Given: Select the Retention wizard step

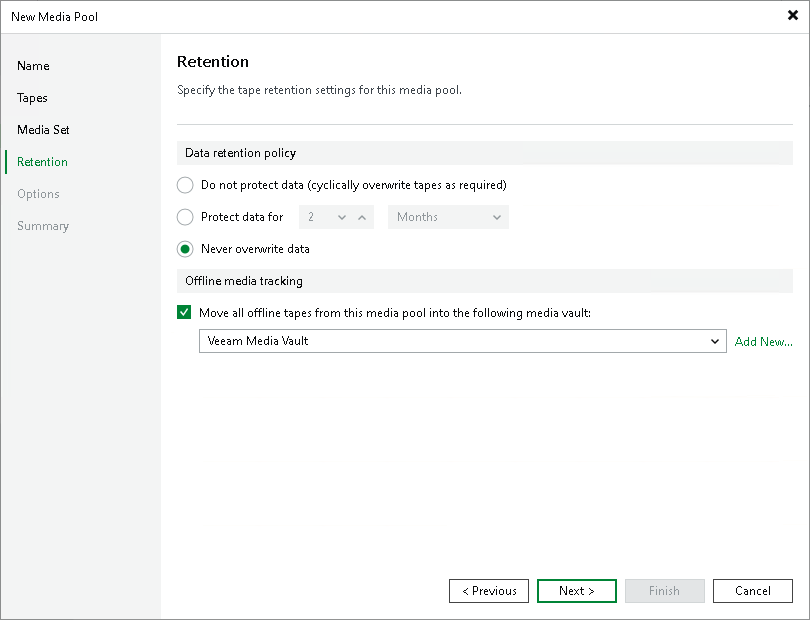Looking at the screenshot, I should pyautogui.click(x=42, y=162).
